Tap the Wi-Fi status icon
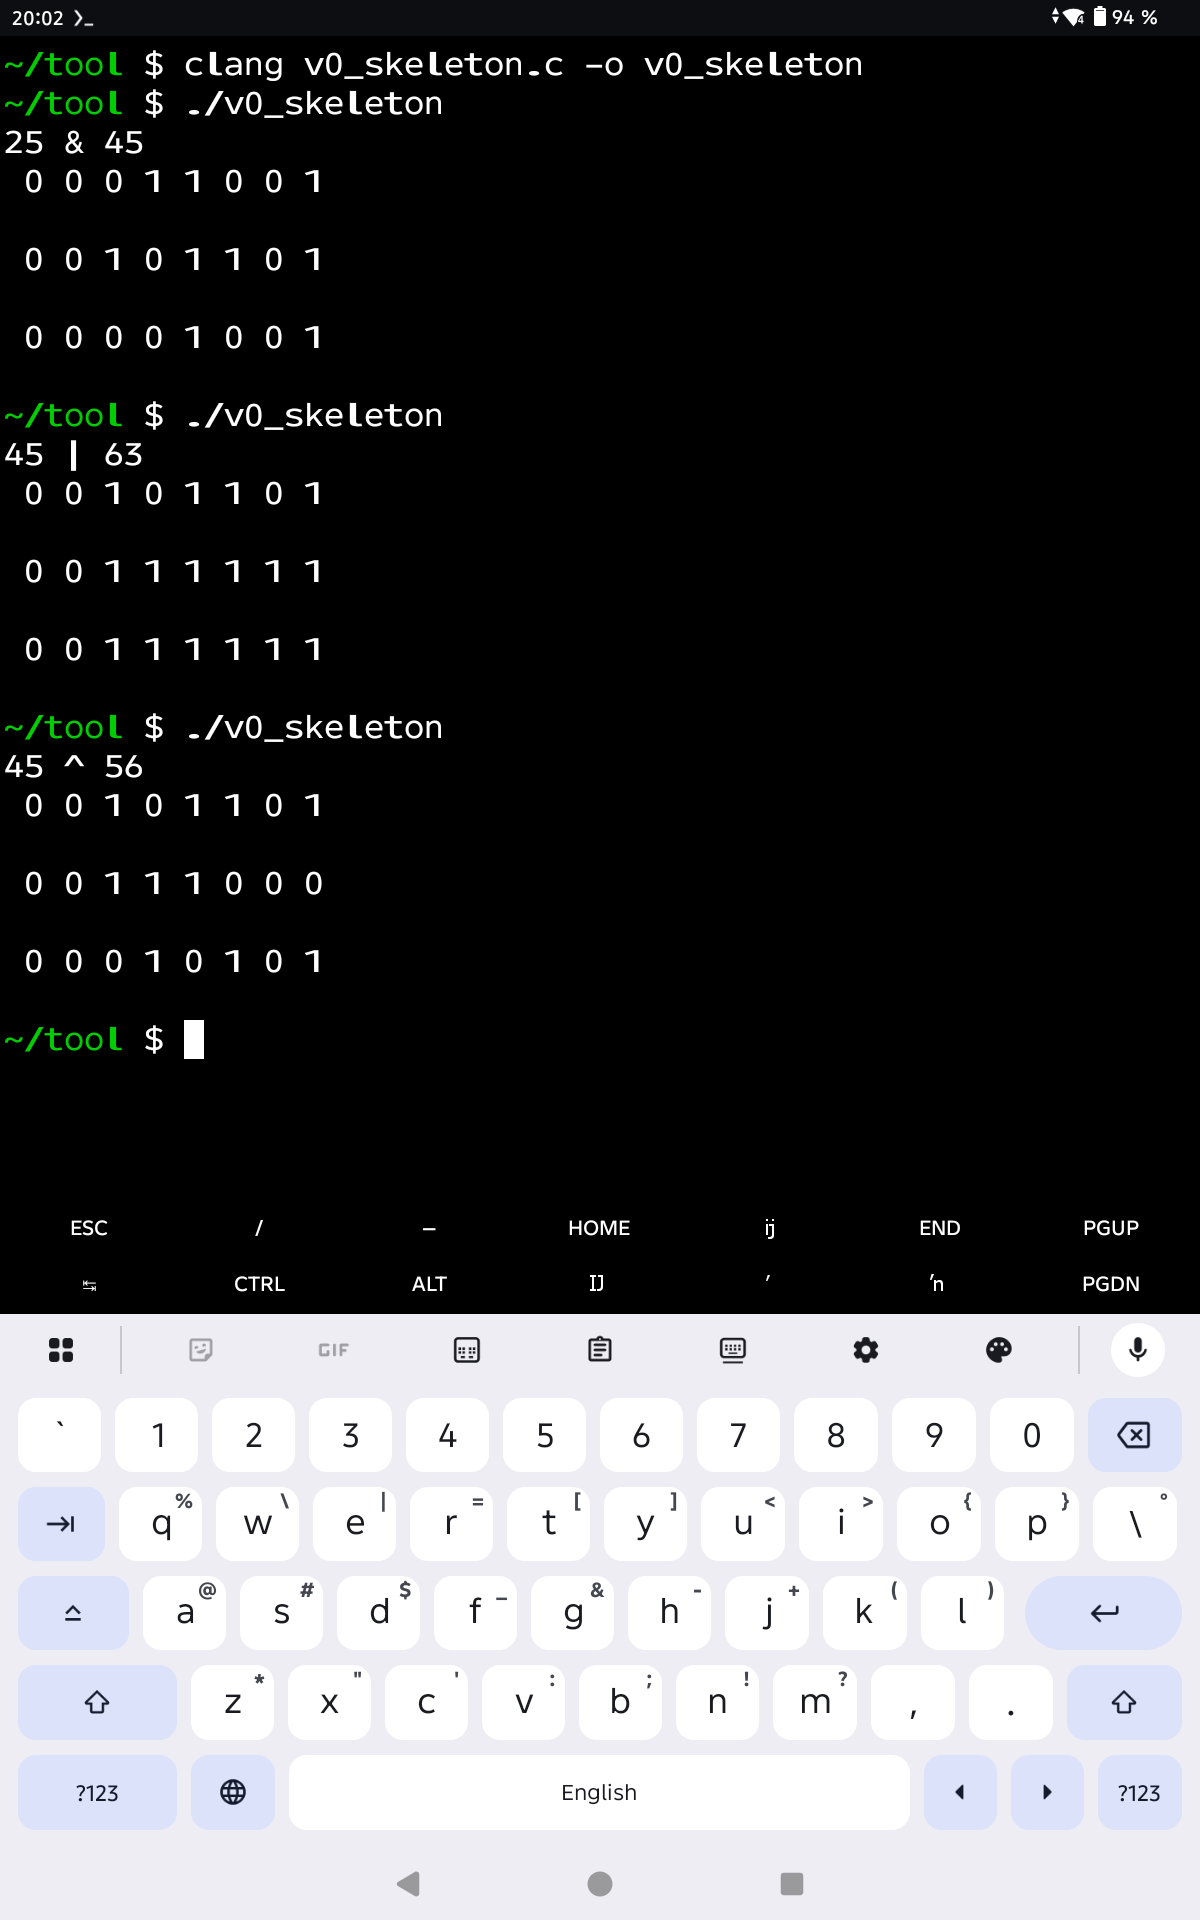The width and height of the screenshot is (1200, 1920). (1074, 17)
